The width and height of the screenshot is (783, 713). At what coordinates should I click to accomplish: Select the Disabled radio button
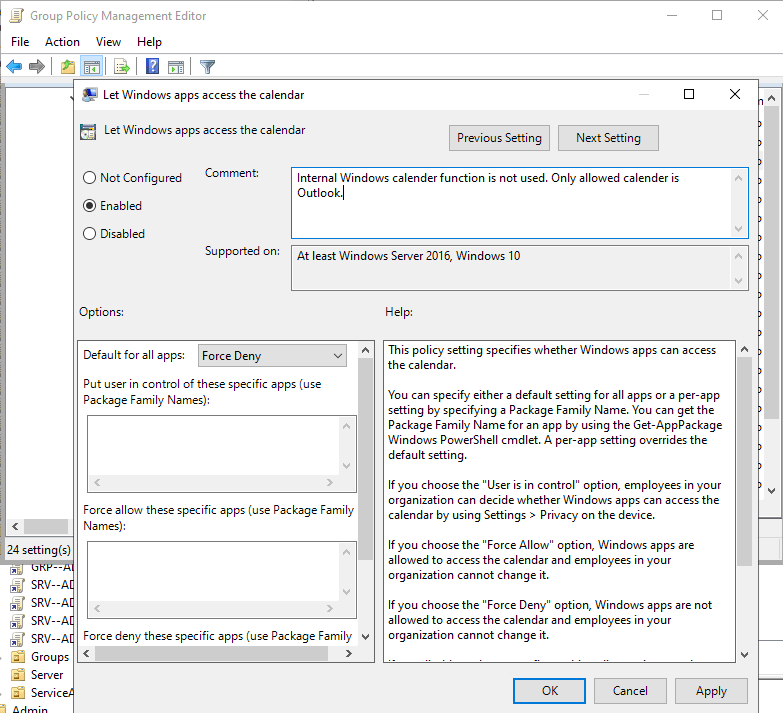click(89, 234)
